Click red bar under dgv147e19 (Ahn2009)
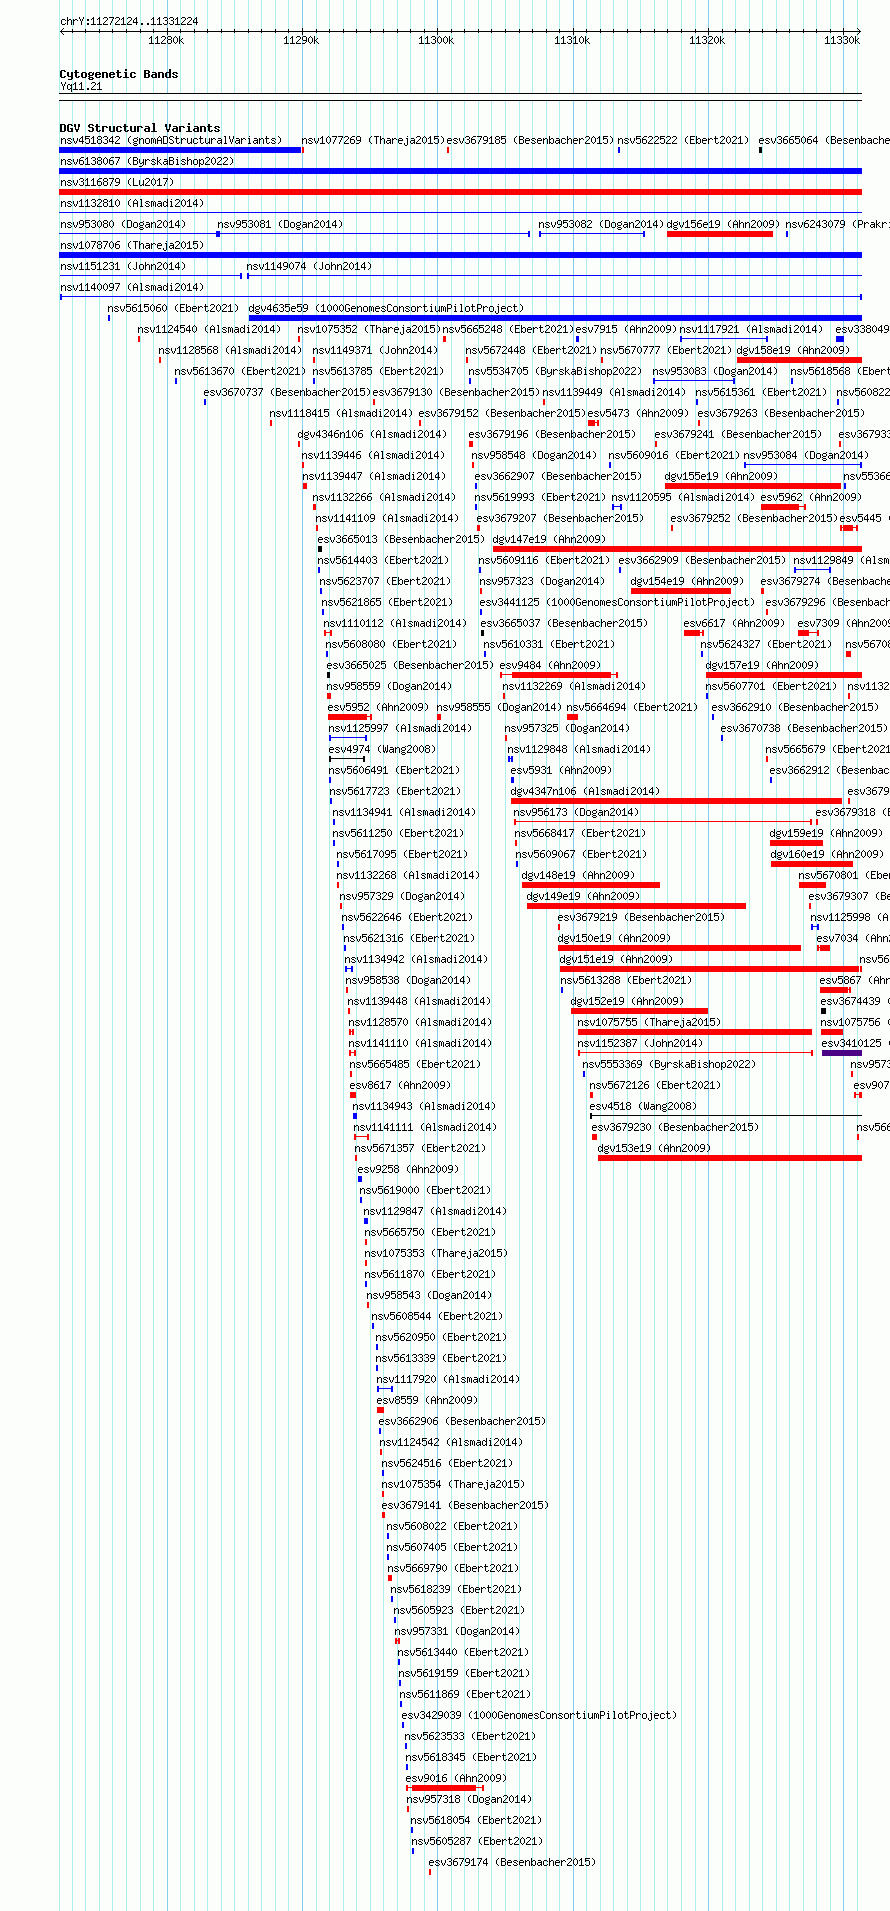The width and height of the screenshot is (890, 1911). click(x=677, y=549)
